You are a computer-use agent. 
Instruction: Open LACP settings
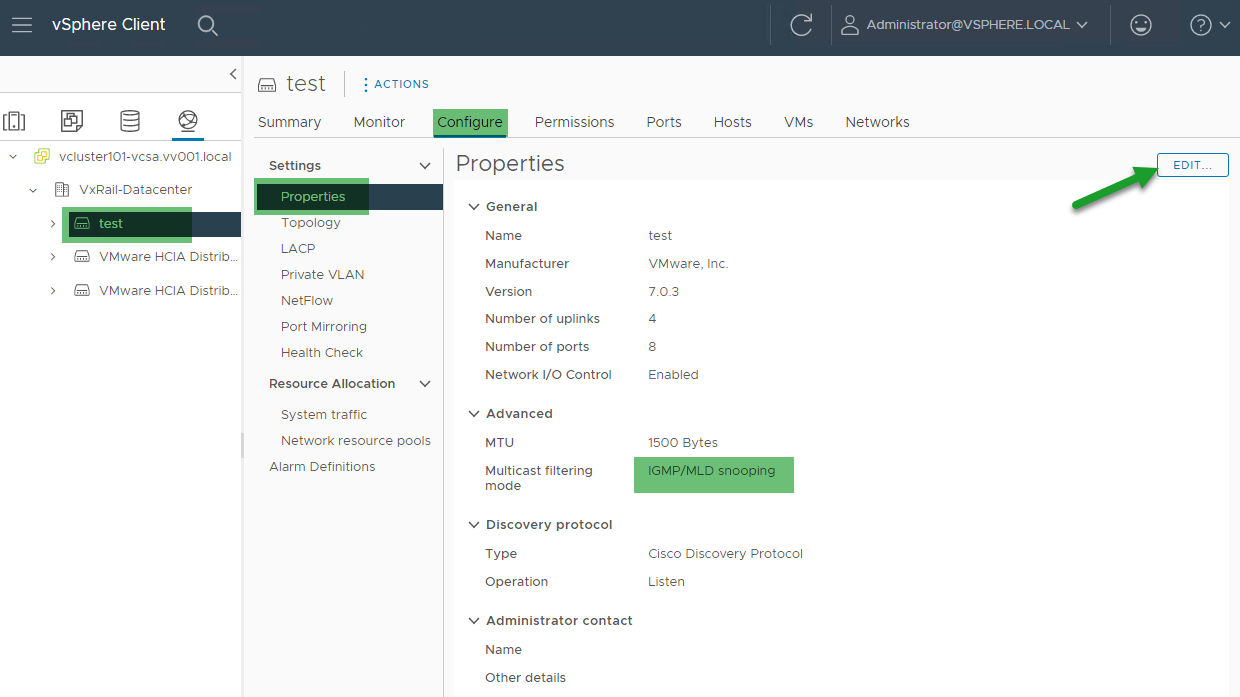click(x=298, y=249)
